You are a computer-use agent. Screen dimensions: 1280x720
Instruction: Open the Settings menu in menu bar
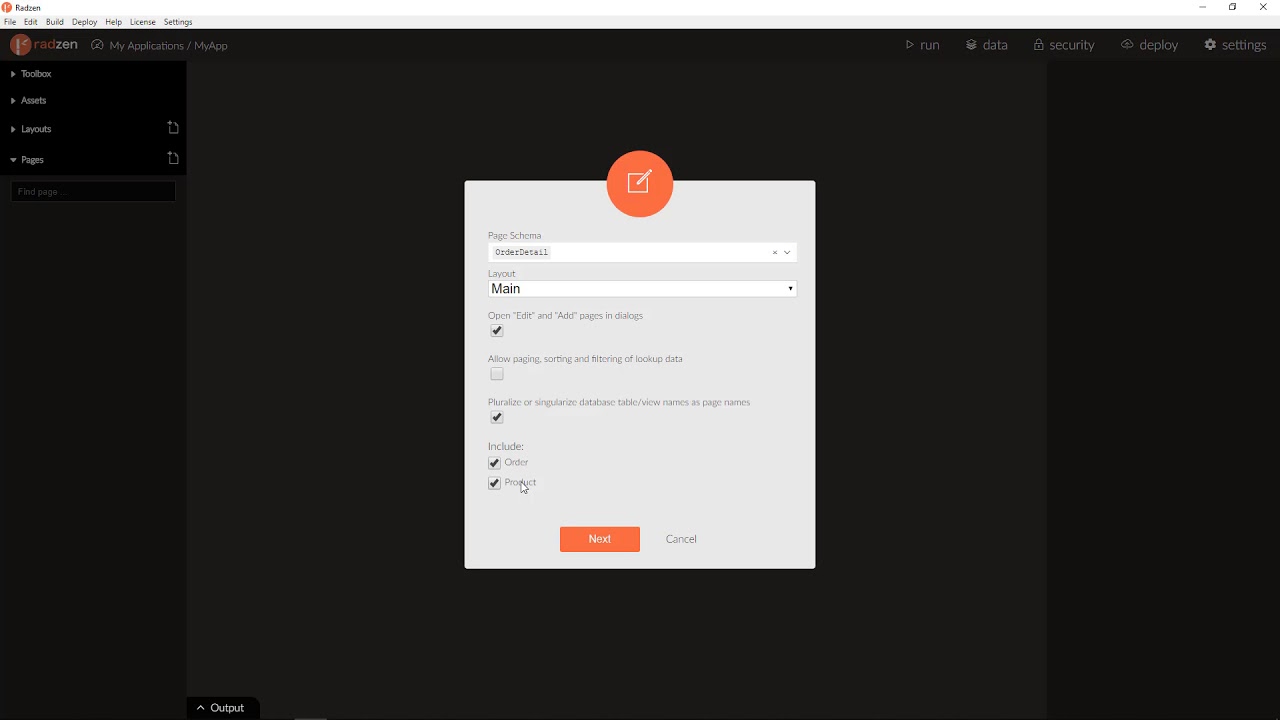click(179, 22)
